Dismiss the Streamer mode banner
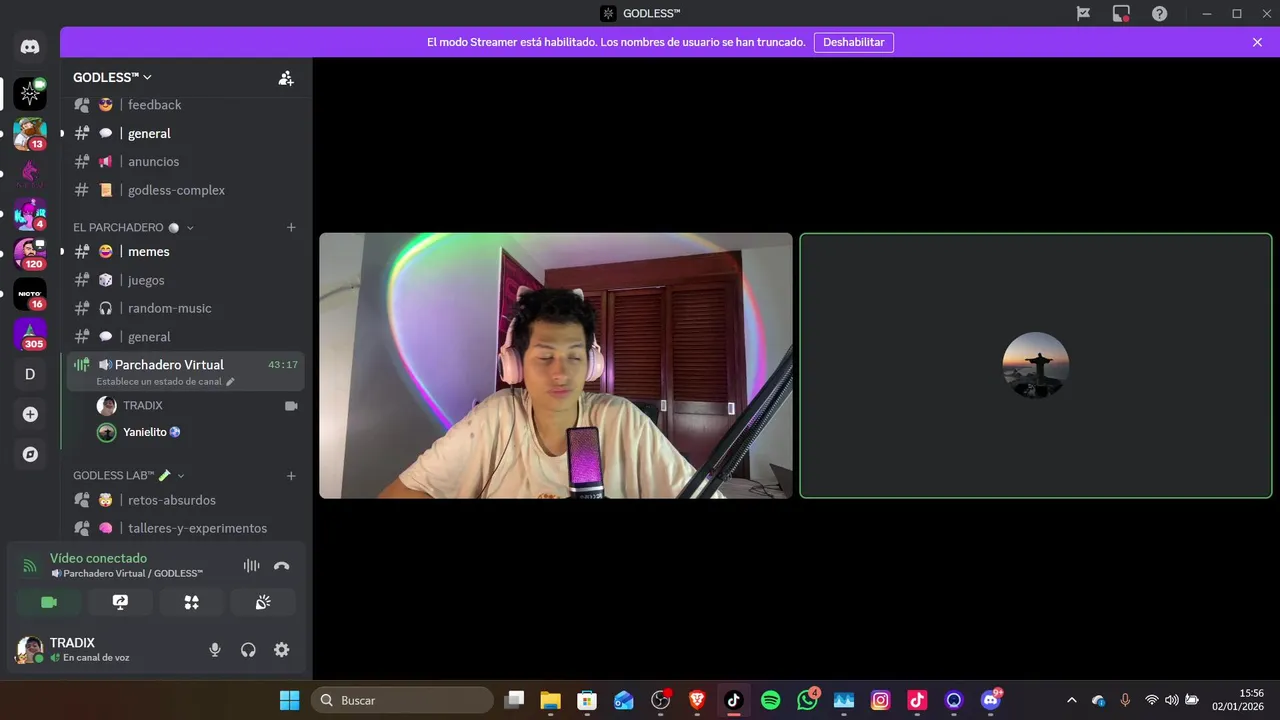This screenshot has width=1280, height=720. tap(1257, 42)
